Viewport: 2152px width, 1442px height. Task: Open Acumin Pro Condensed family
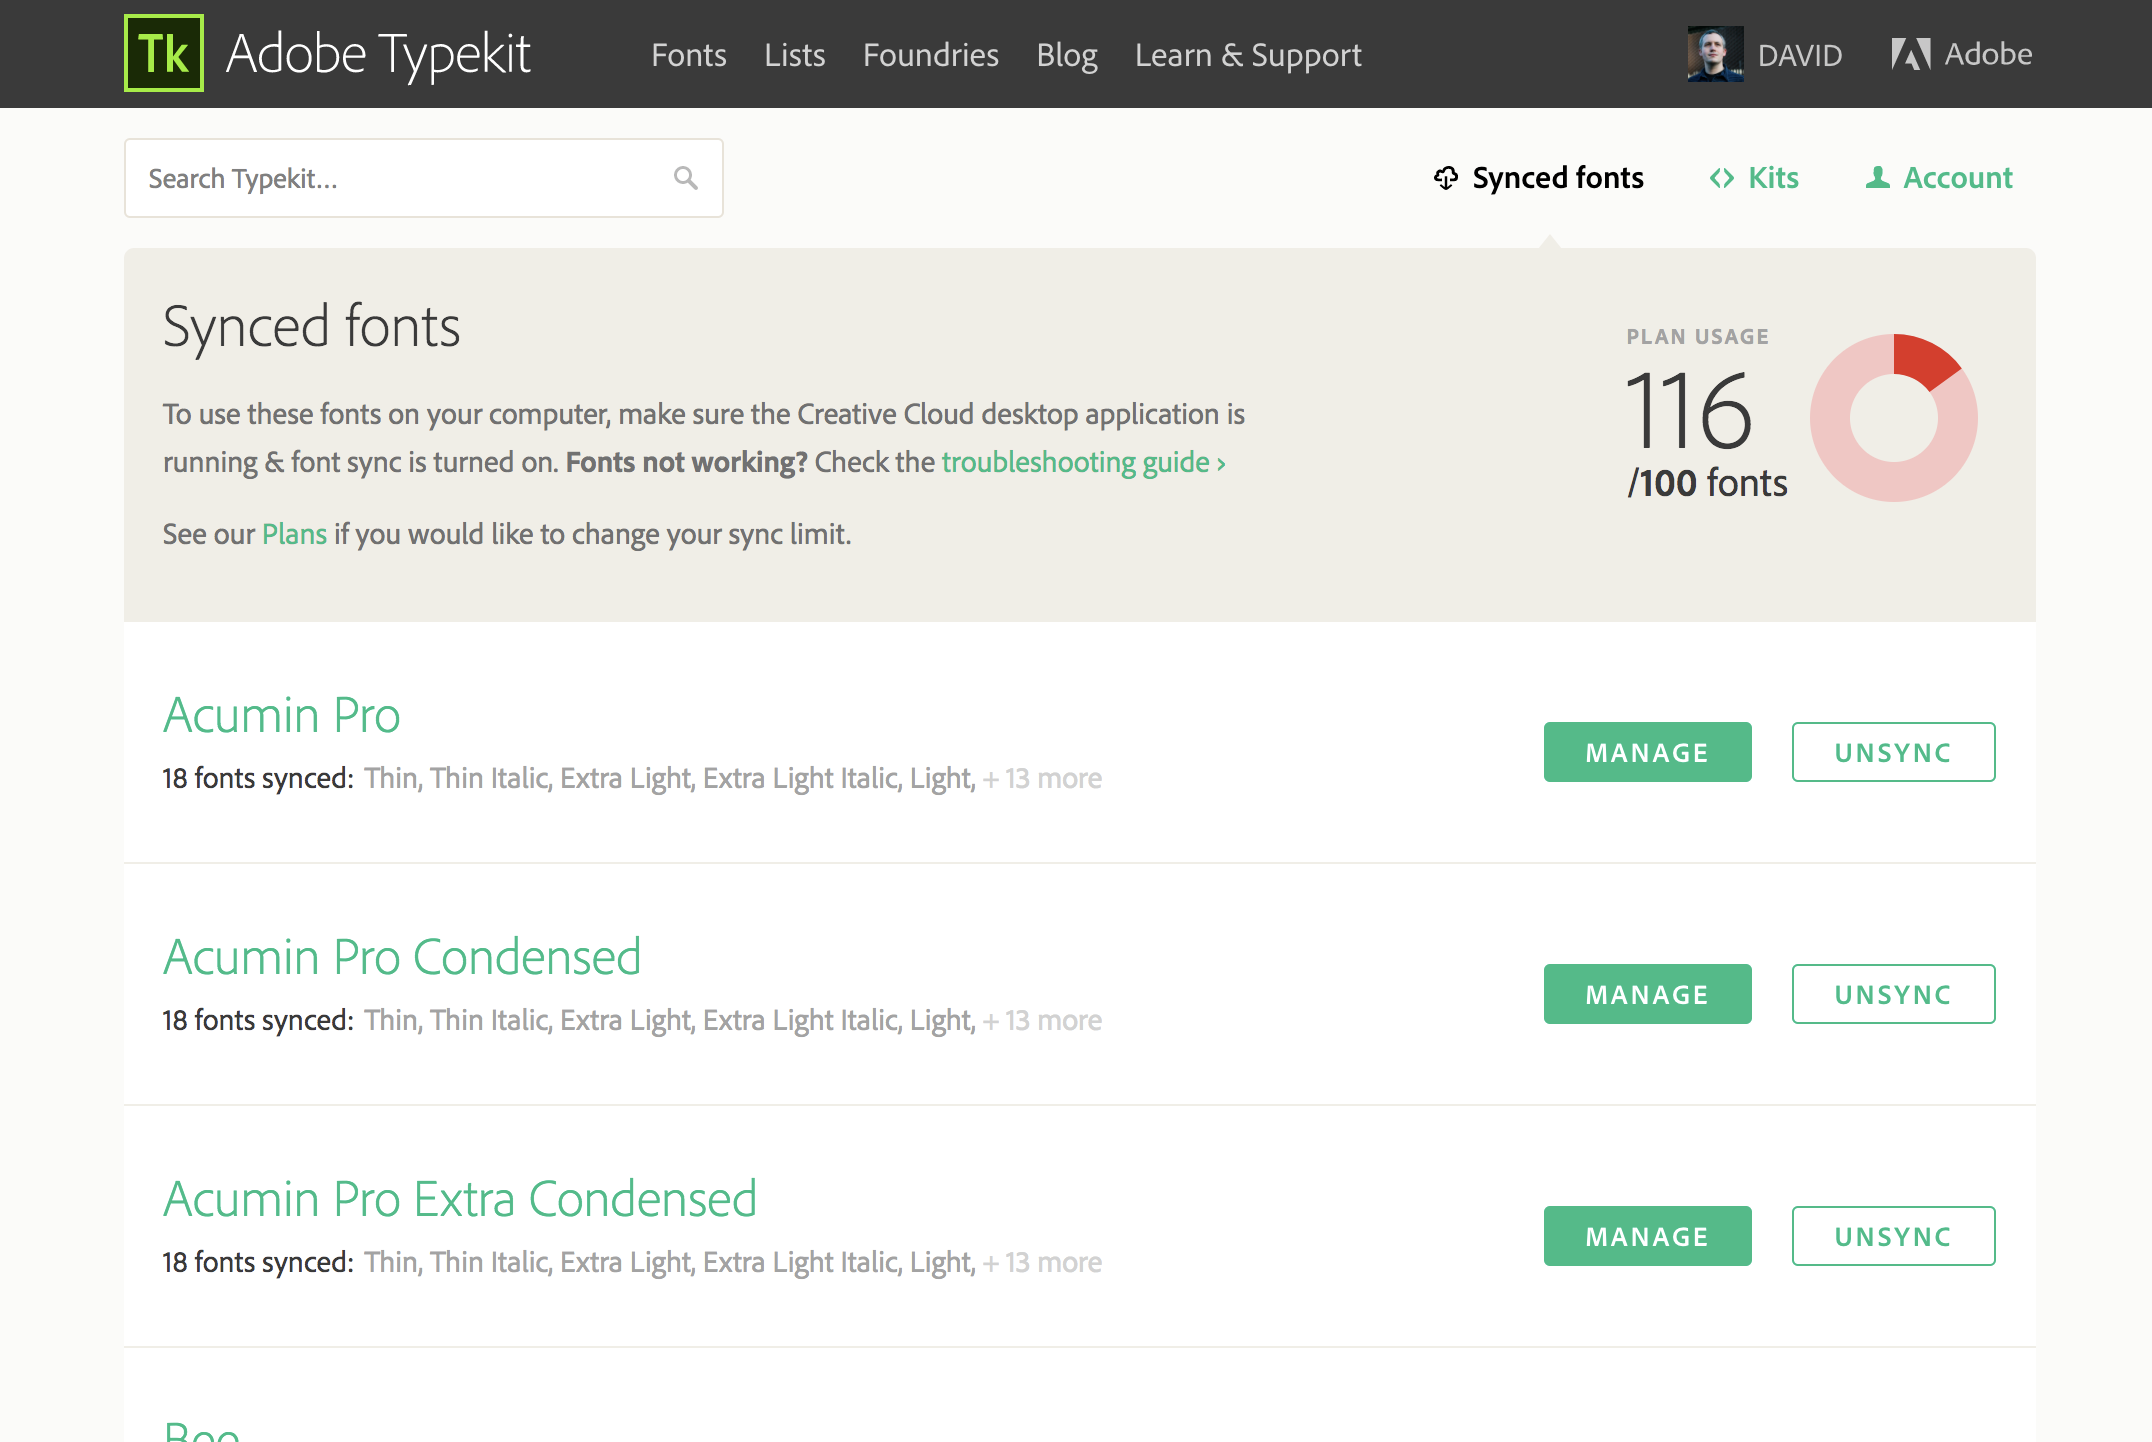[402, 957]
